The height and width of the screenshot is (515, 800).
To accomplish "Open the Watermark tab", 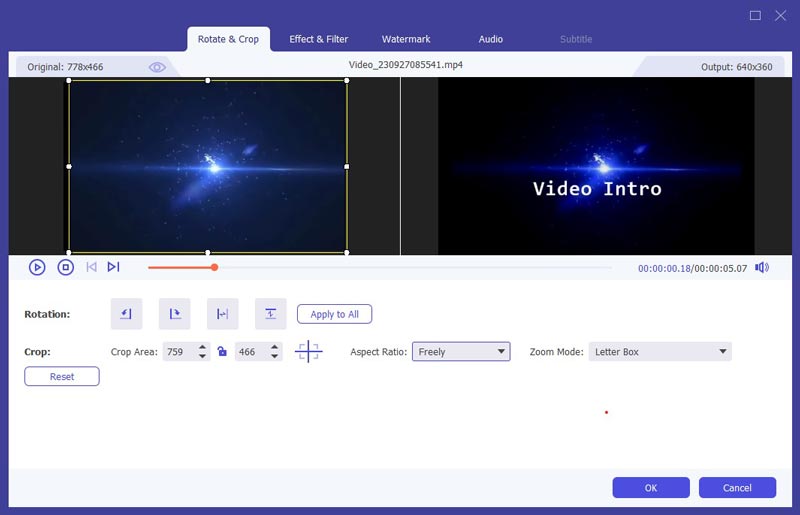I will click(x=406, y=39).
